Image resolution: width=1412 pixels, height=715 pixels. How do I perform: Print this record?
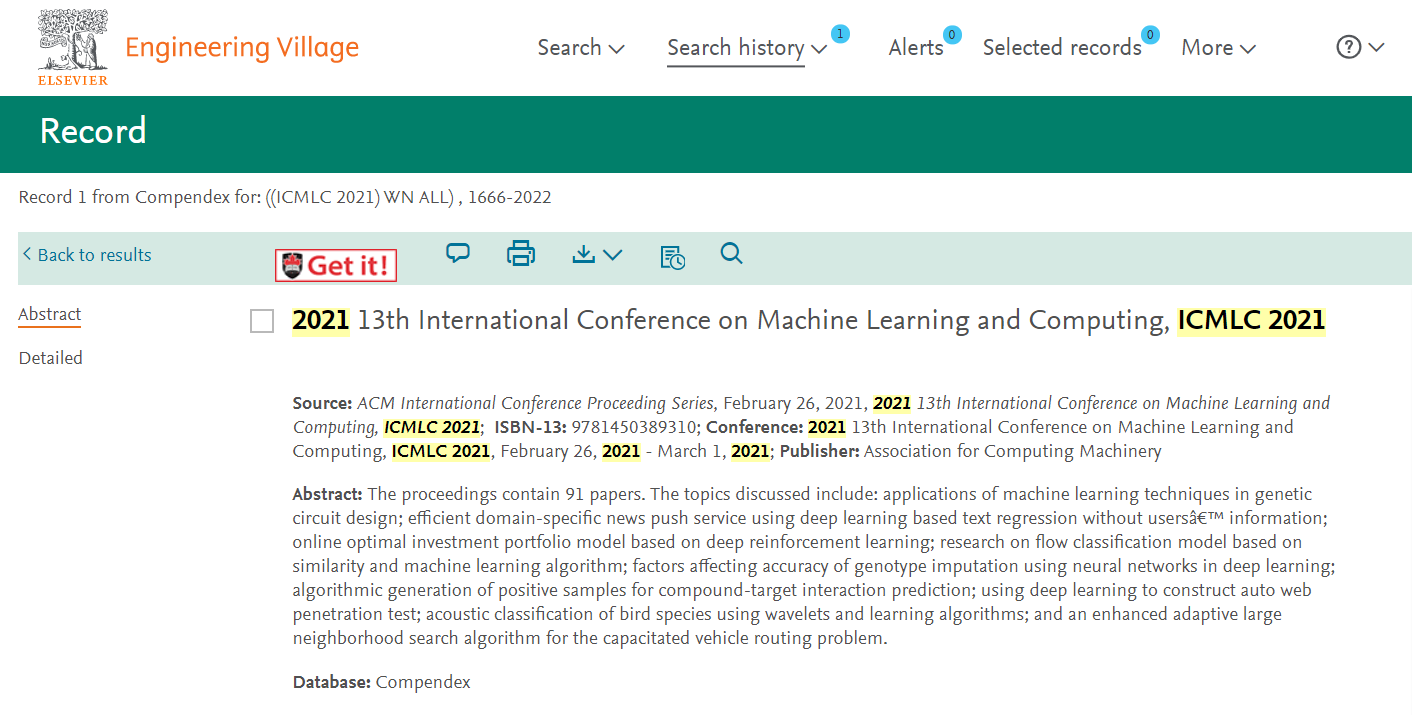tap(521, 254)
